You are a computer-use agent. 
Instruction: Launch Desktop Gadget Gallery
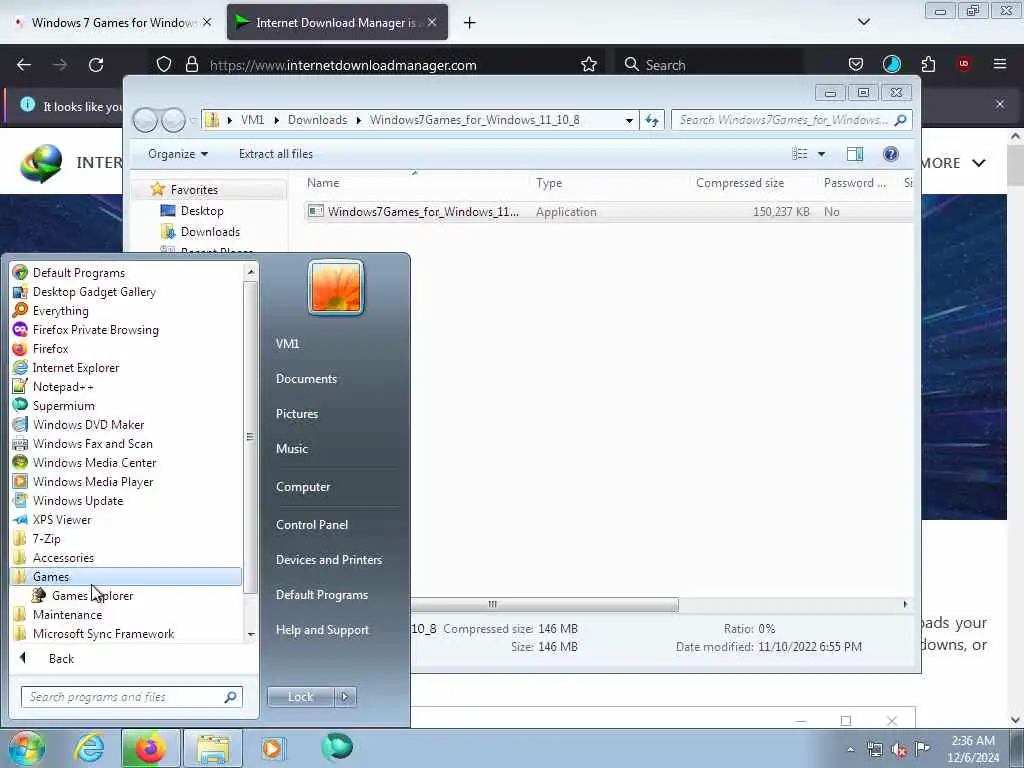click(94, 292)
